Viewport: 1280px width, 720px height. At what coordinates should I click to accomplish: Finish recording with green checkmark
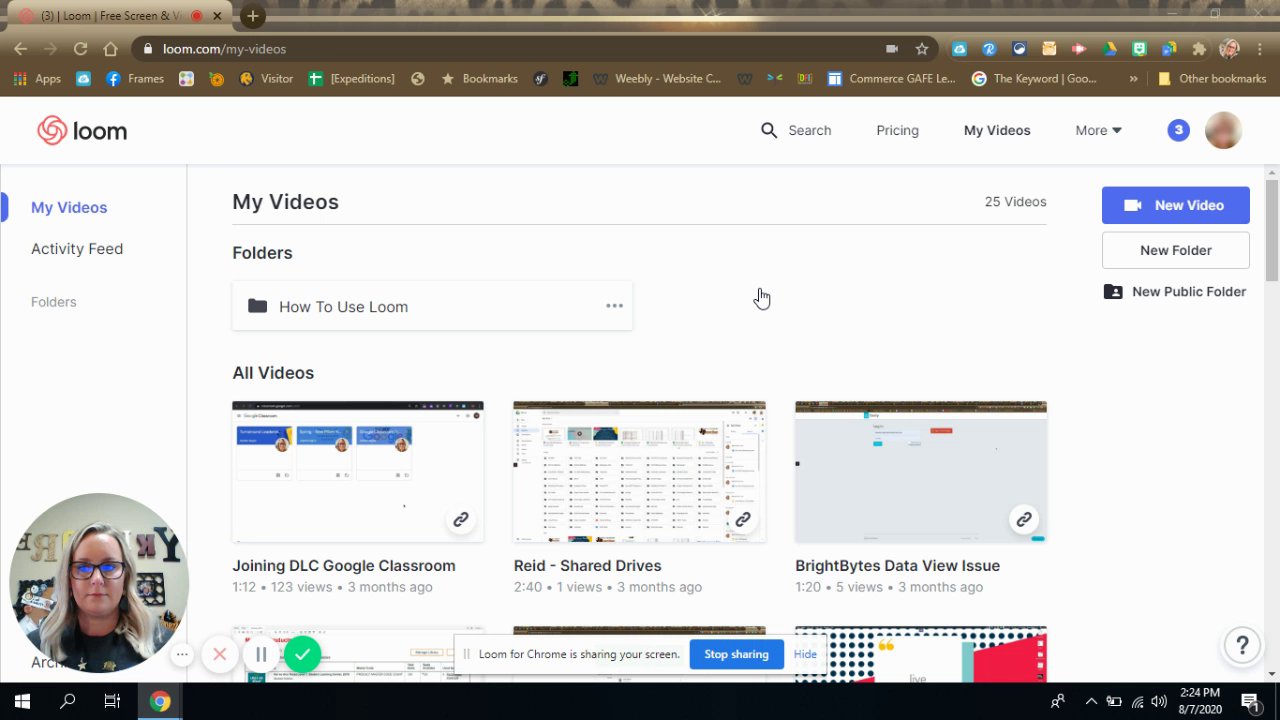(x=302, y=655)
